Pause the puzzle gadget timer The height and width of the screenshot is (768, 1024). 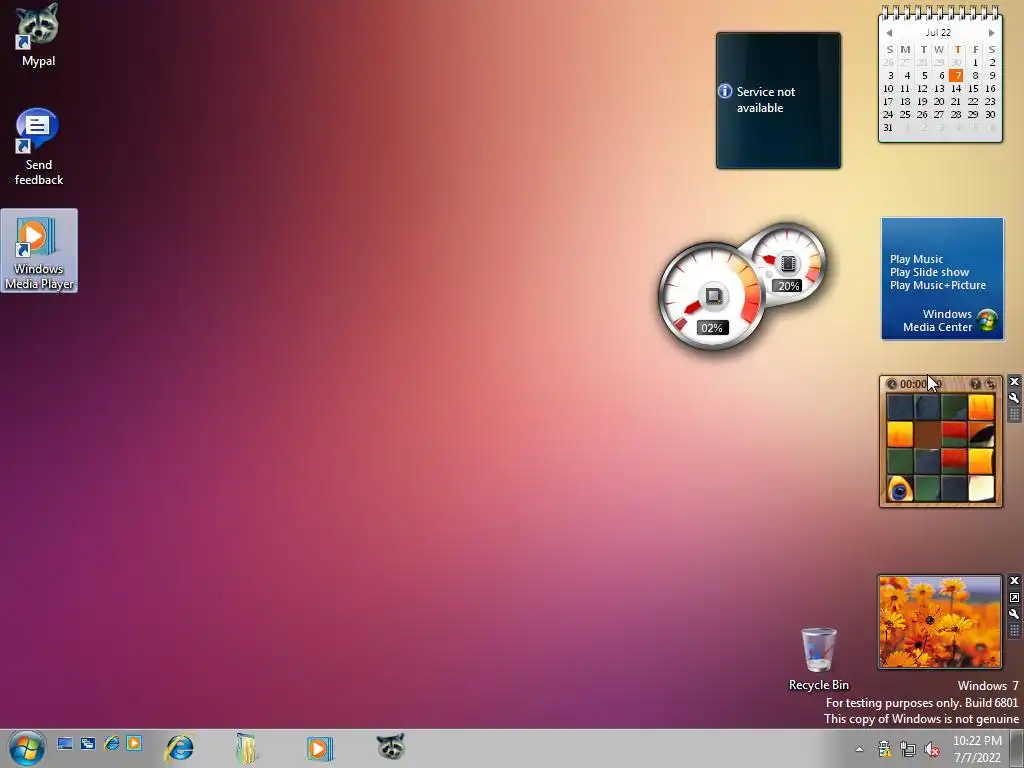(891, 385)
